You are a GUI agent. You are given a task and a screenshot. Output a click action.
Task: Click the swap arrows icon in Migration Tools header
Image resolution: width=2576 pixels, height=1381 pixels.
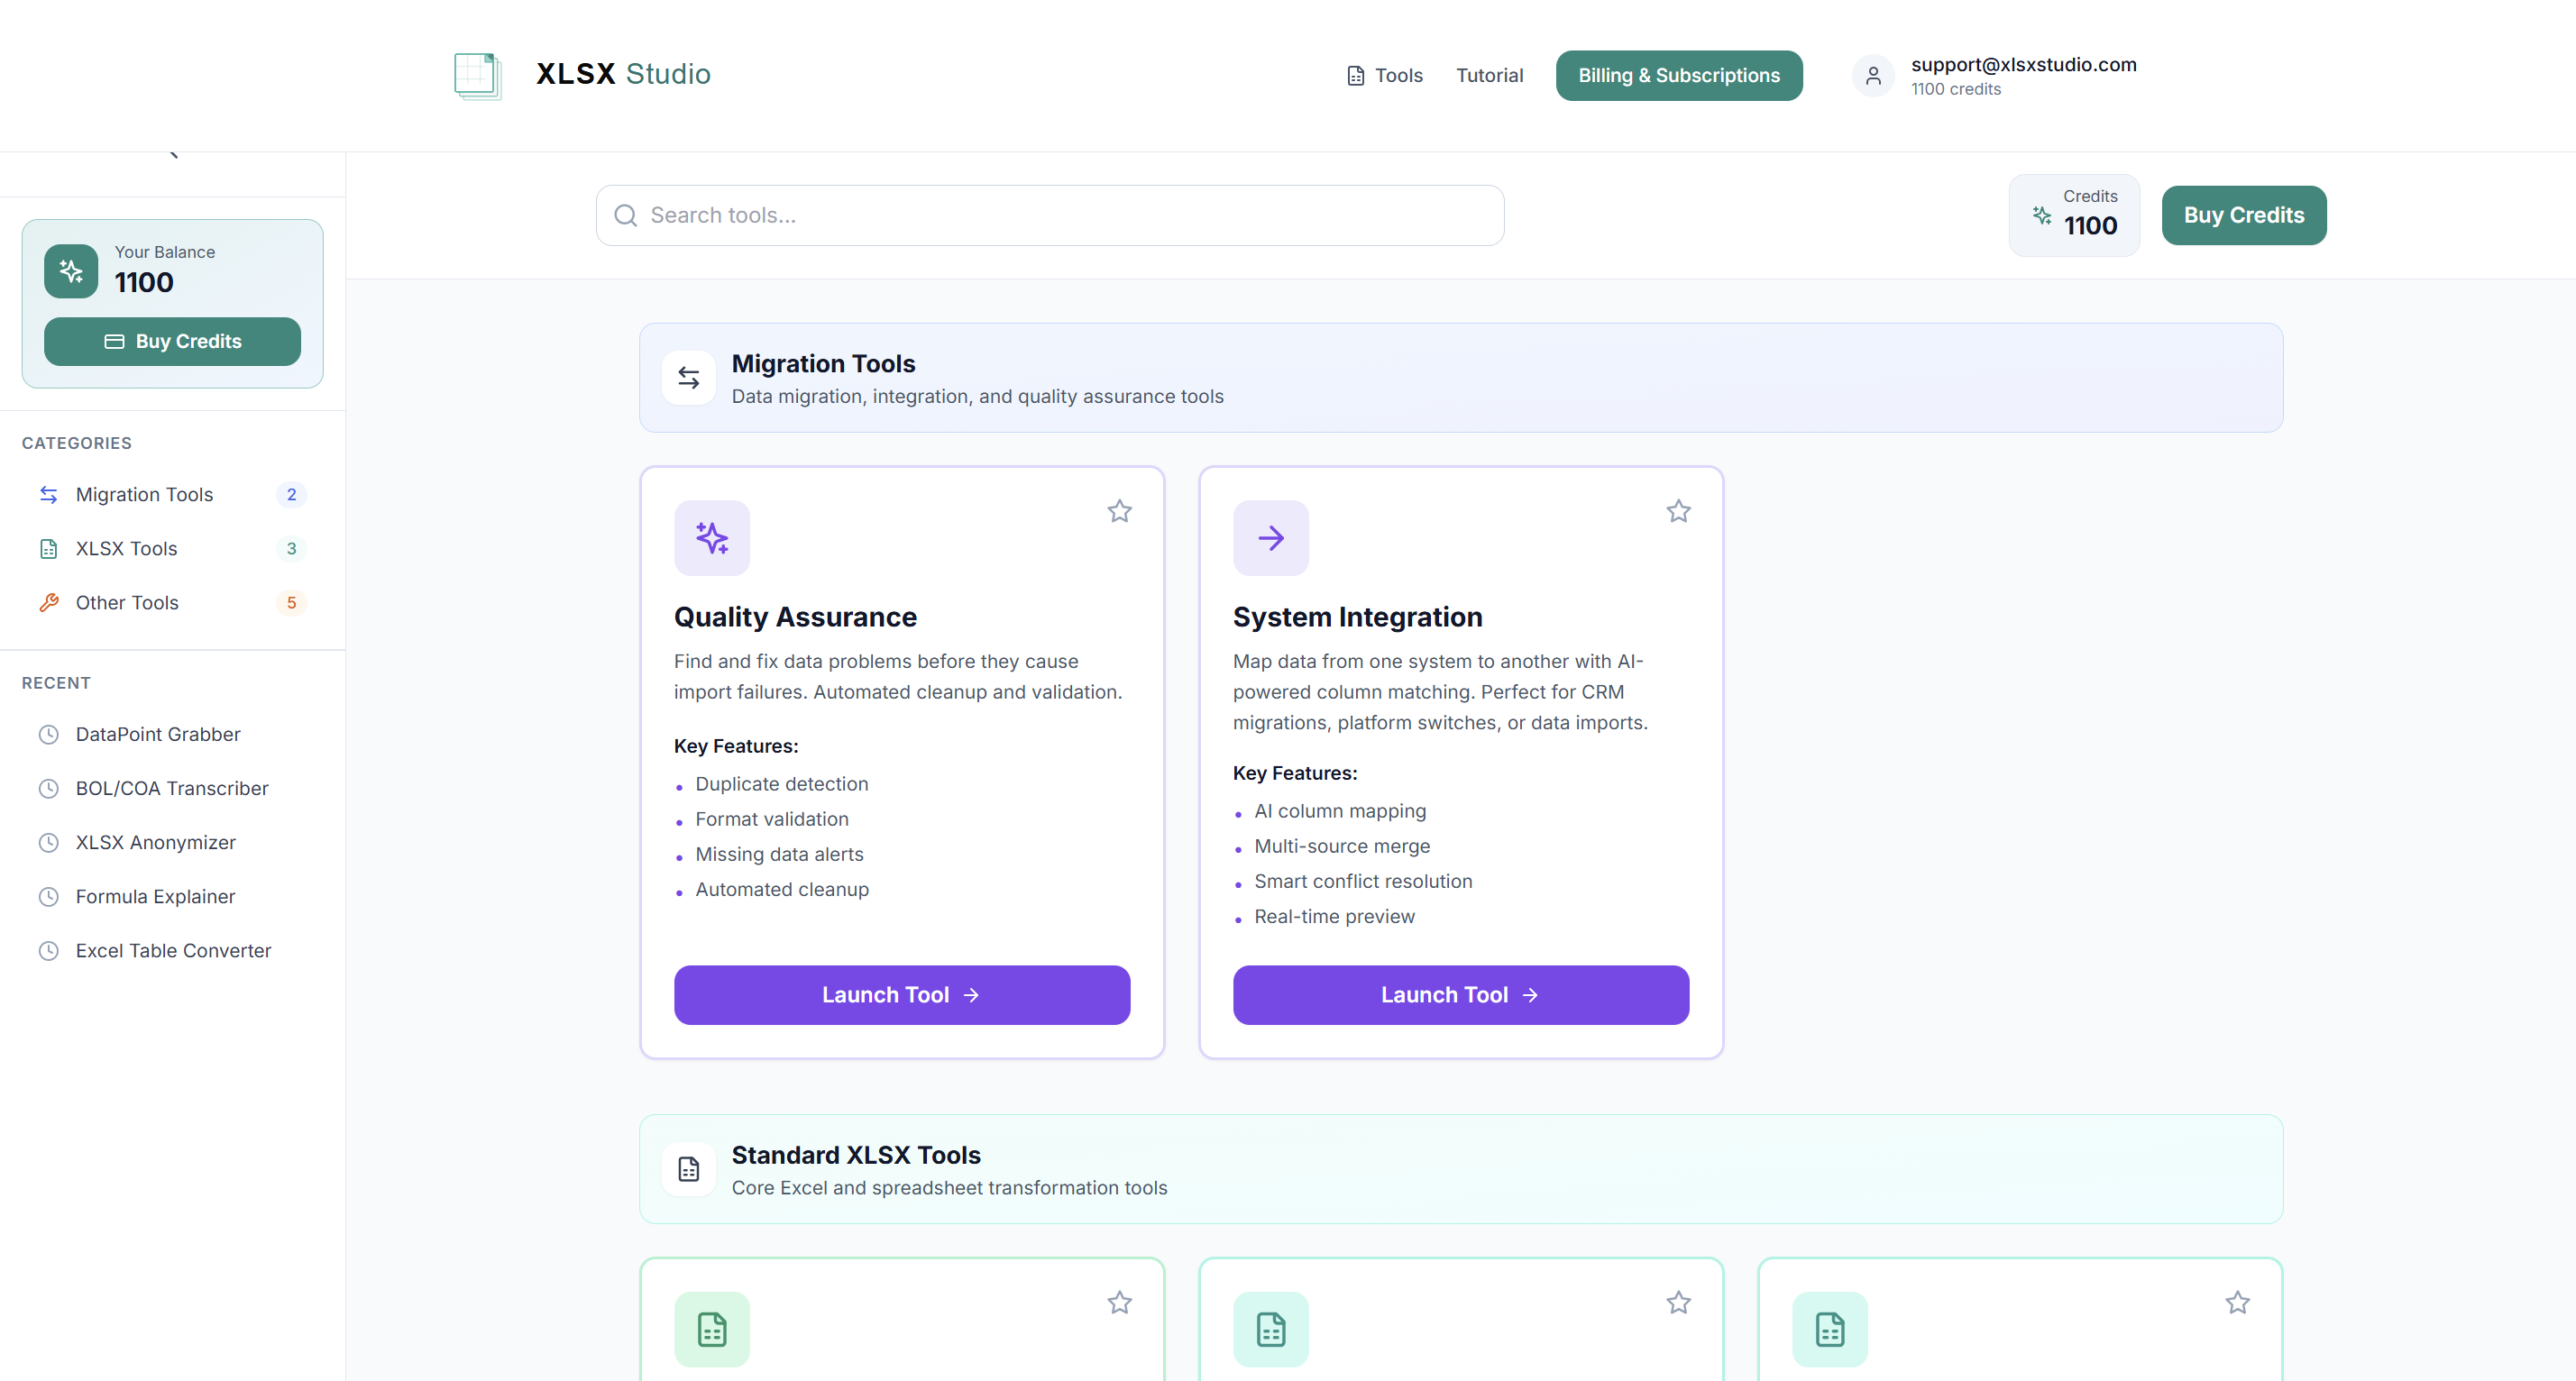click(x=688, y=378)
